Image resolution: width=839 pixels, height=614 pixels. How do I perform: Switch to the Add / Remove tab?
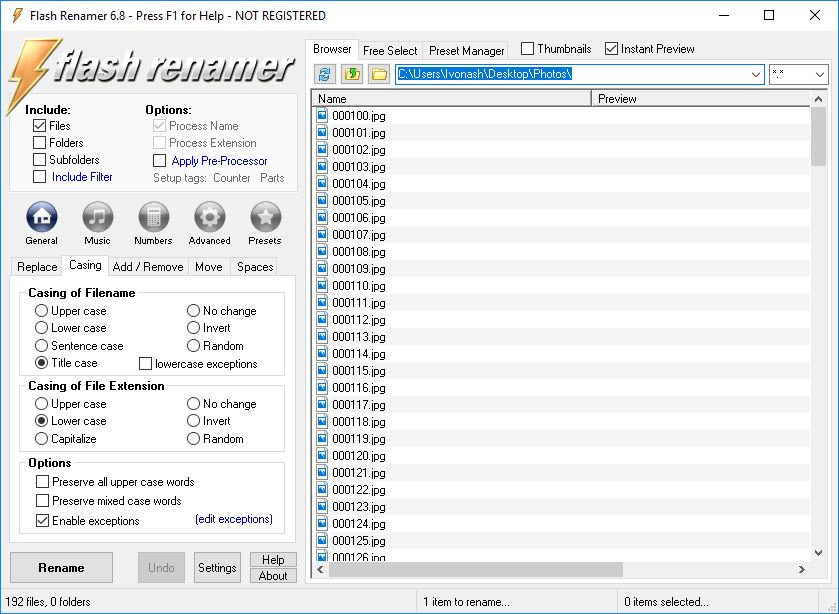click(x=148, y=267)
